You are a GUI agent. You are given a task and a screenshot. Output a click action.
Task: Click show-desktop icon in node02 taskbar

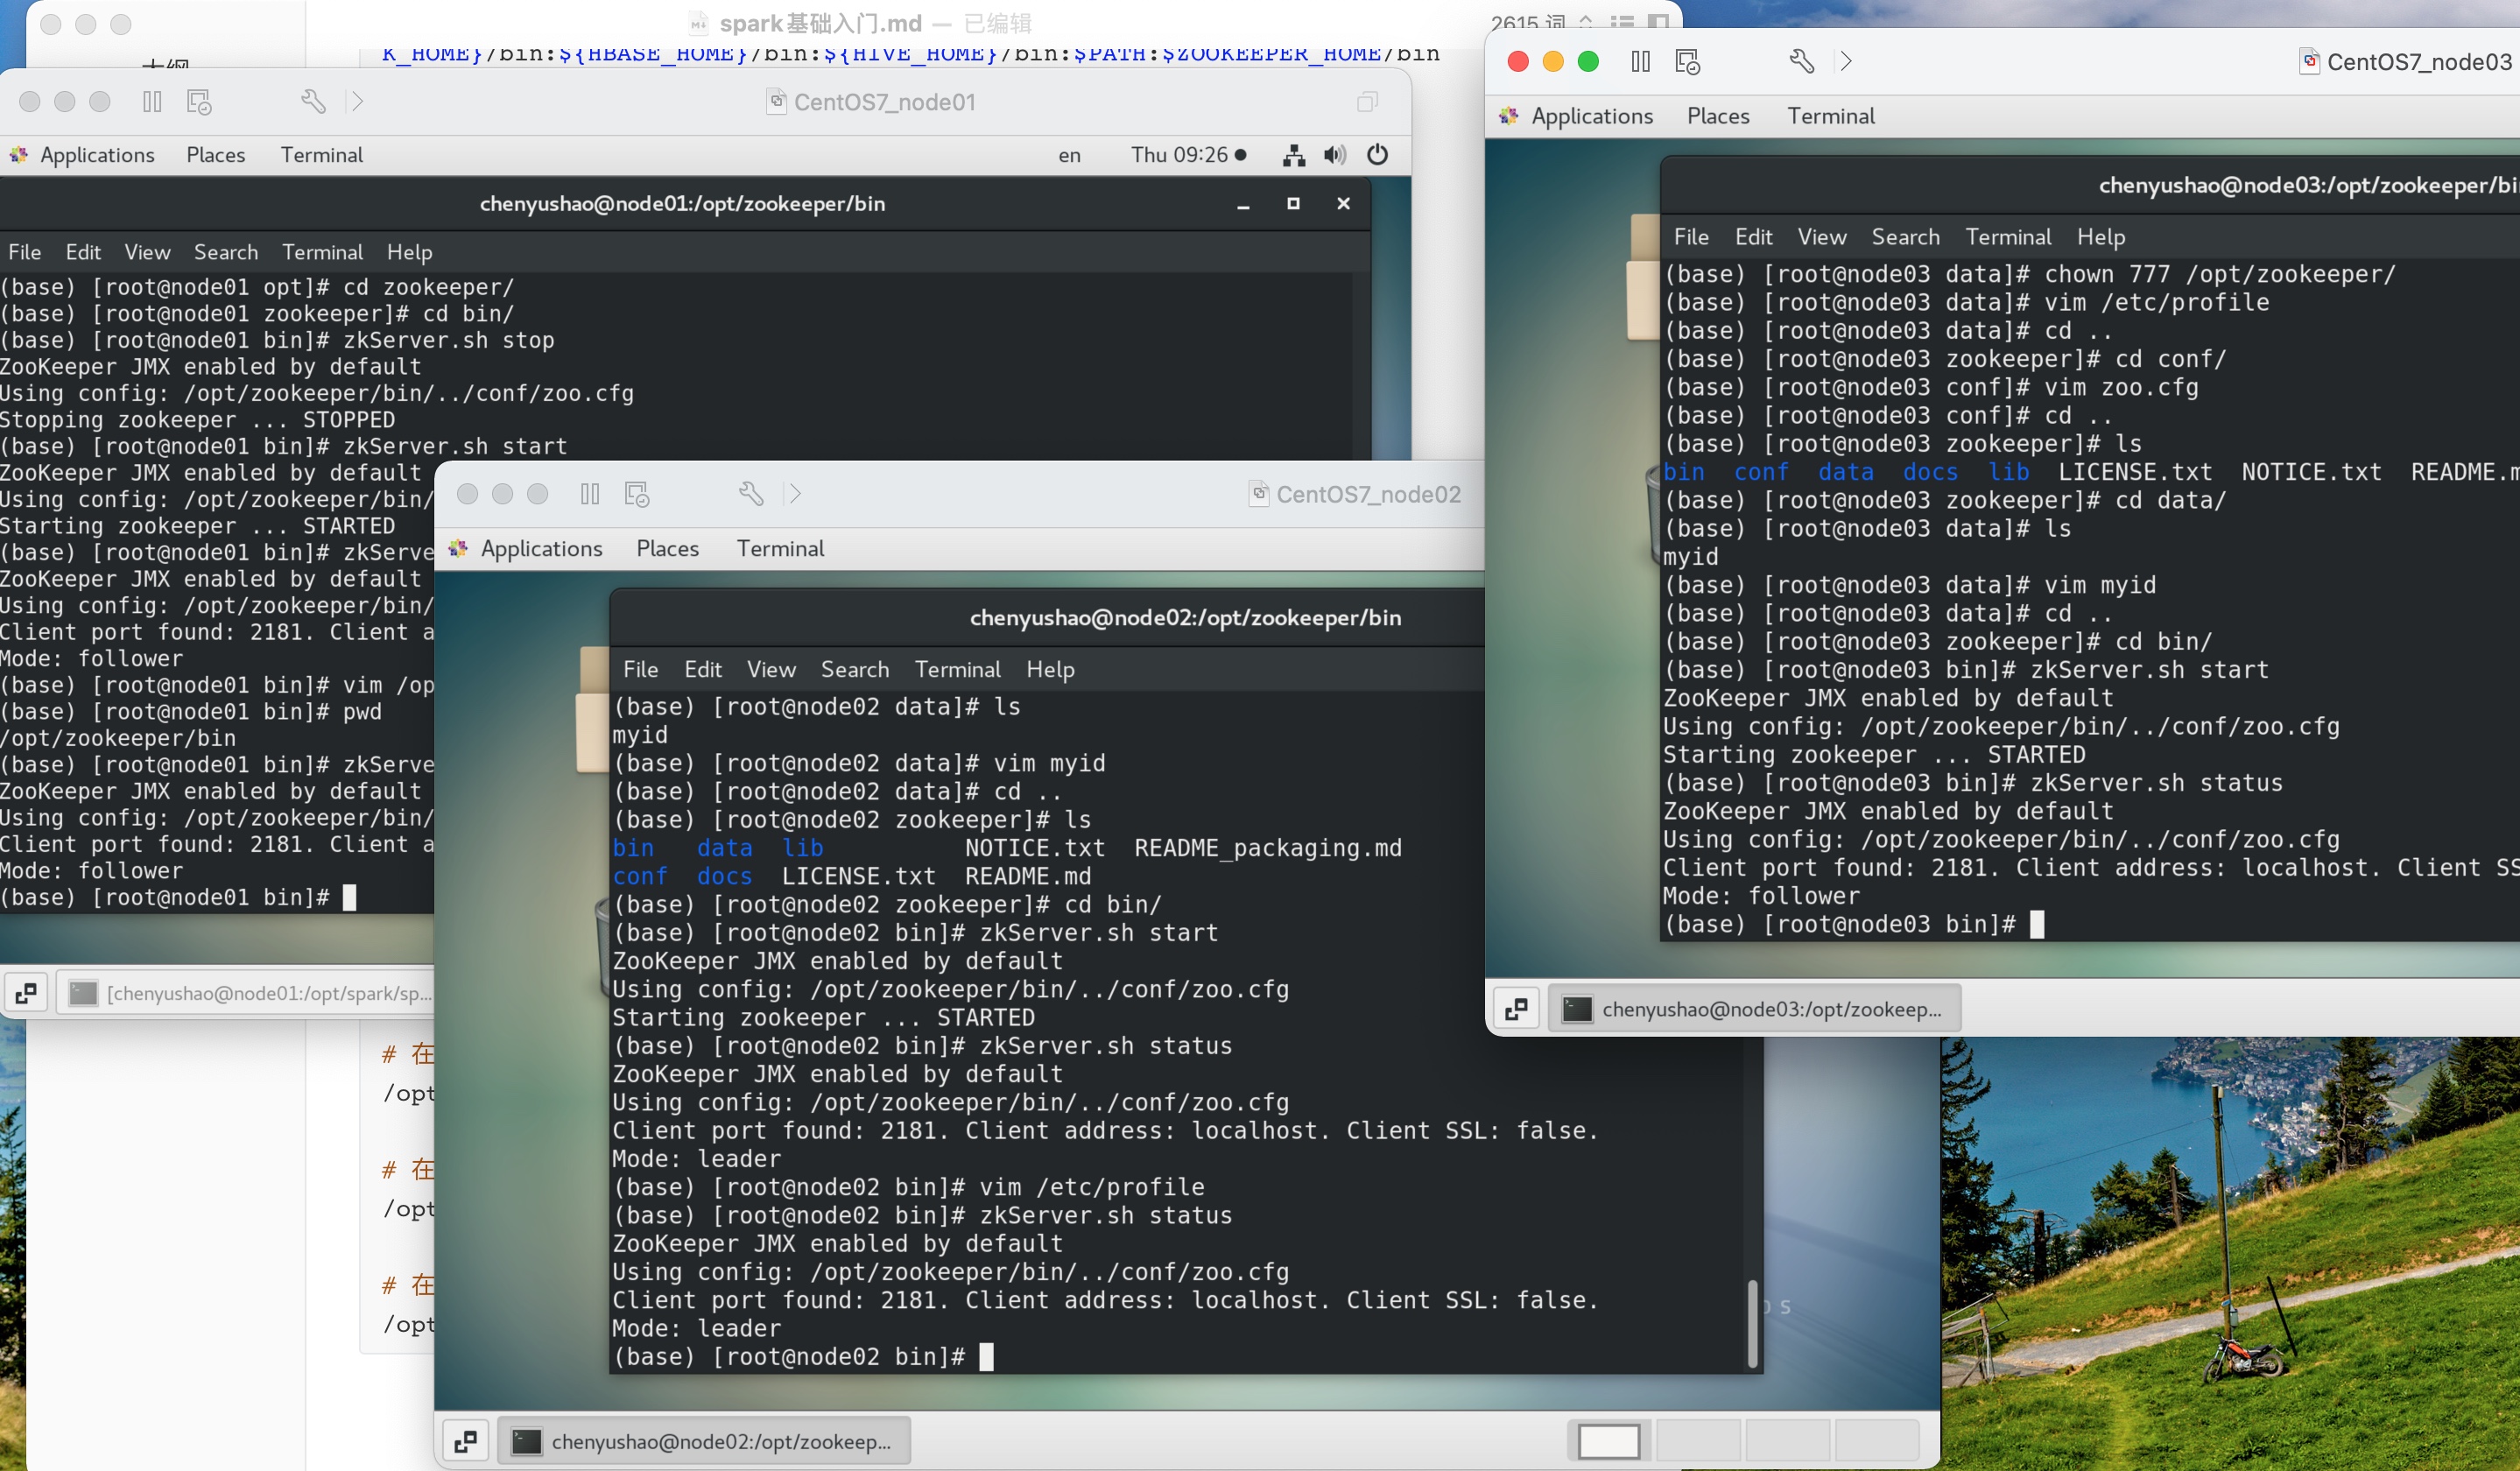click(x=465, y=1442)
